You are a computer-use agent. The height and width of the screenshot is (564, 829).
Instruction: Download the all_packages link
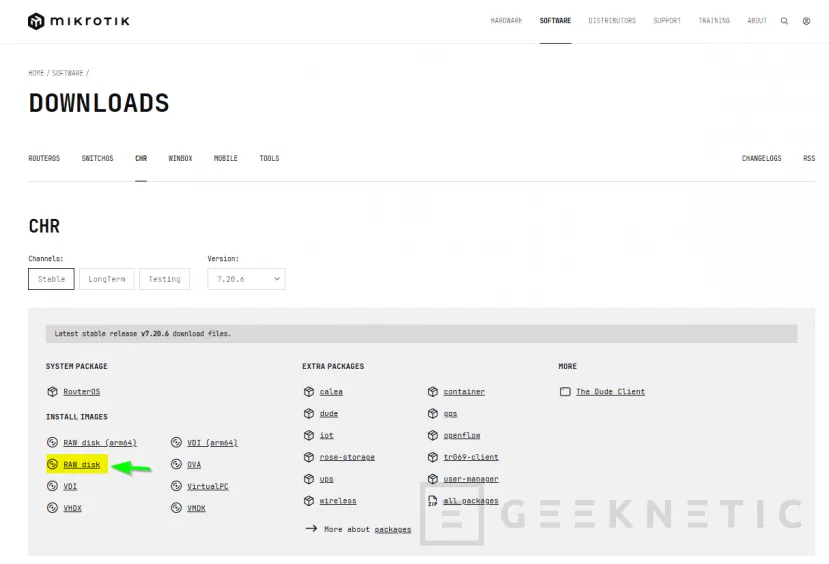(x=471, y=501)
